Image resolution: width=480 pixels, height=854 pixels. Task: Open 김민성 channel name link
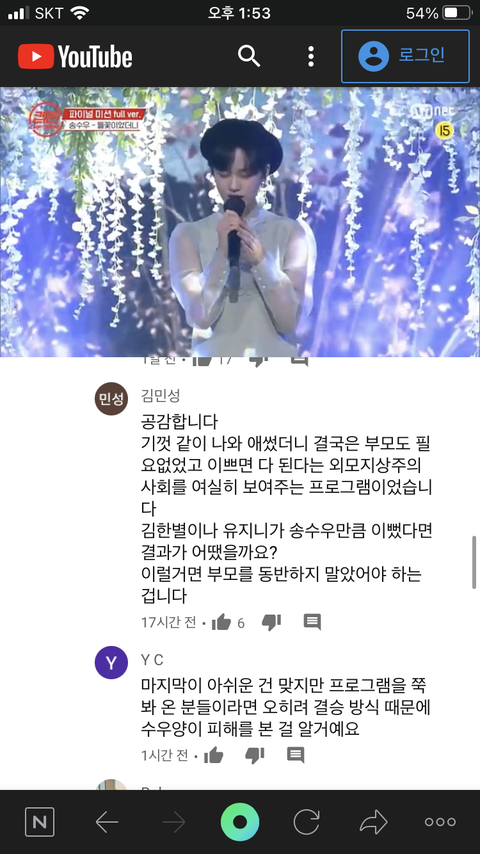pos(160,395)
